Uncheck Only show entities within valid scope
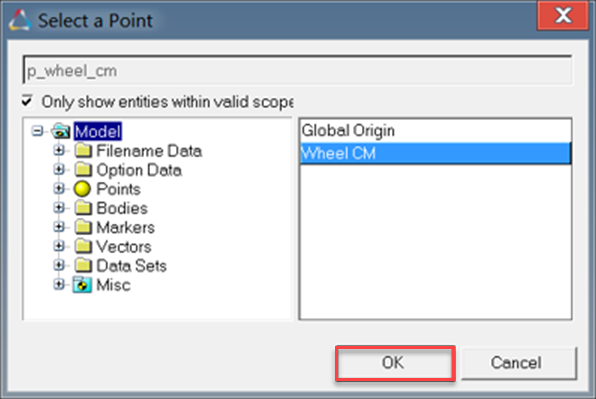 27,101
